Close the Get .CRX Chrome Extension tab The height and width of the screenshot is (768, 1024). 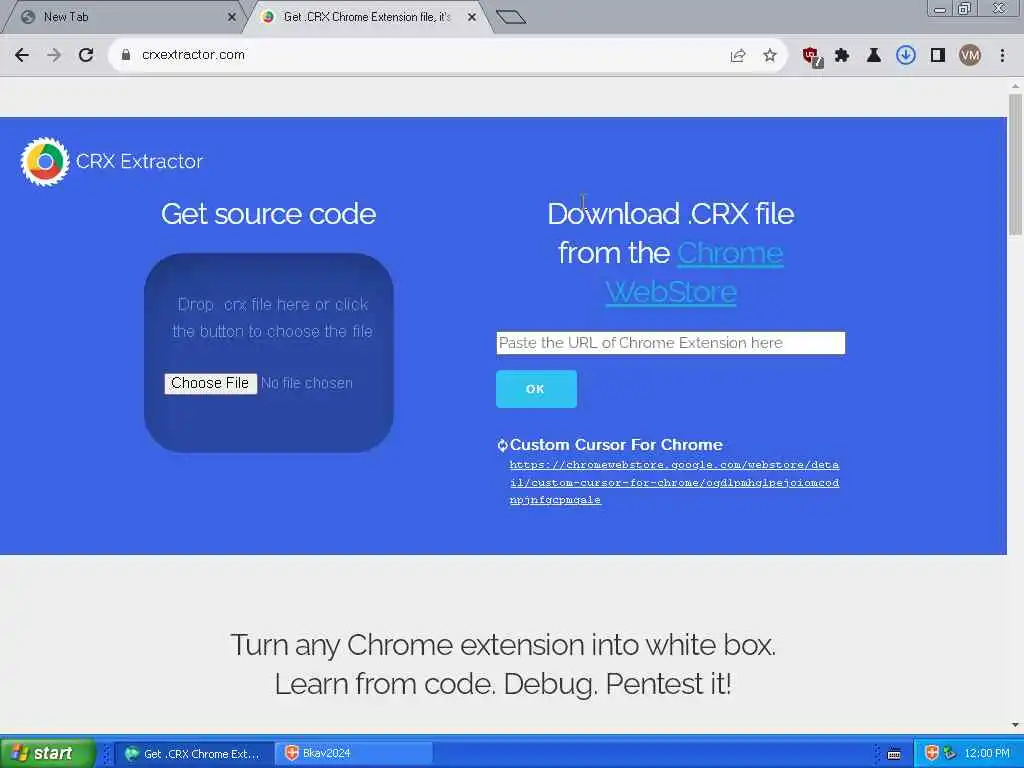click(472, 18)
